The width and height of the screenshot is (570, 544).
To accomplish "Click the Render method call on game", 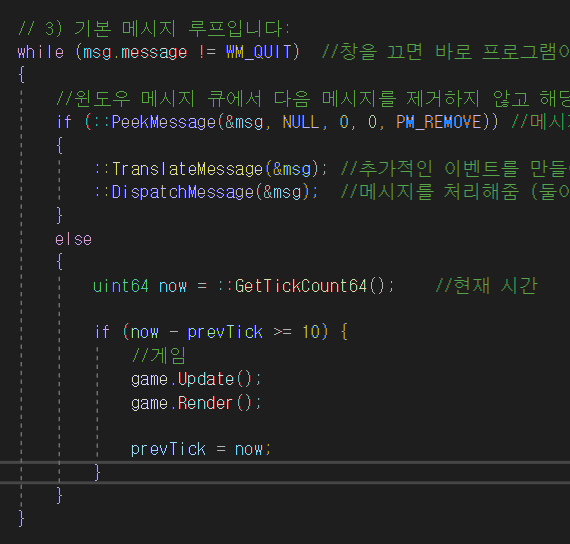I will point(205,403).
